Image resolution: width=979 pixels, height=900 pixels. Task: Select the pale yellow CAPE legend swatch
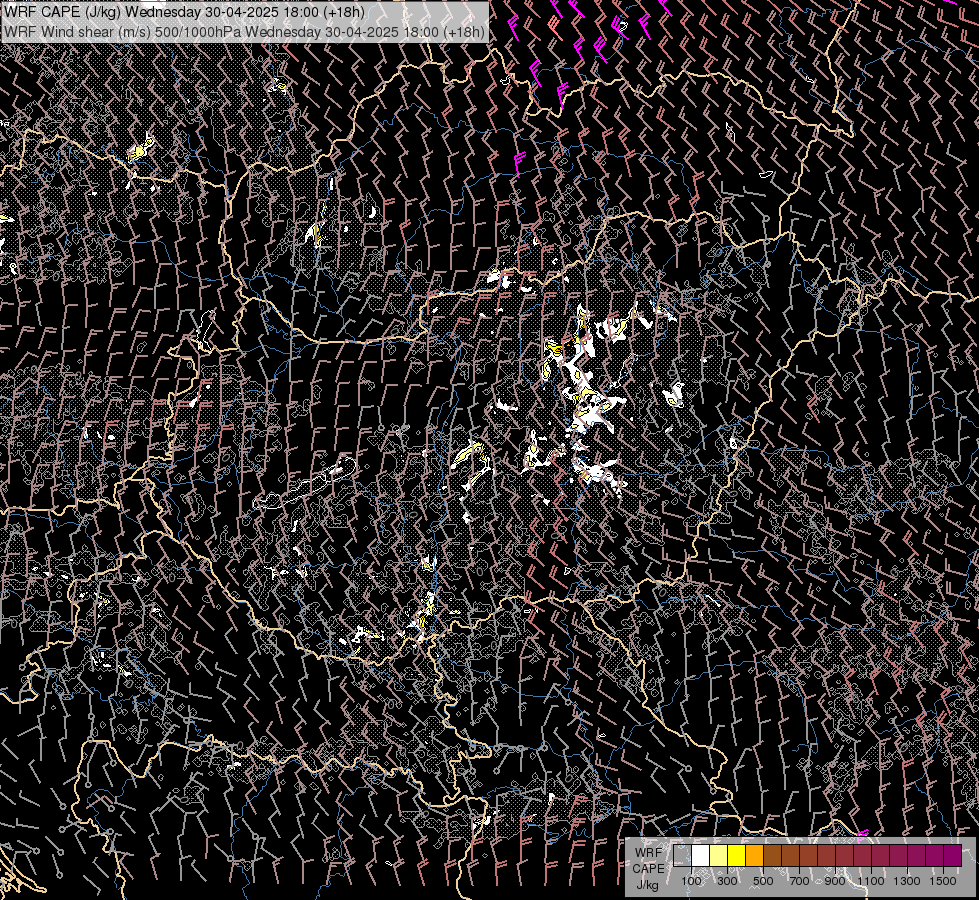click(719, 855)
